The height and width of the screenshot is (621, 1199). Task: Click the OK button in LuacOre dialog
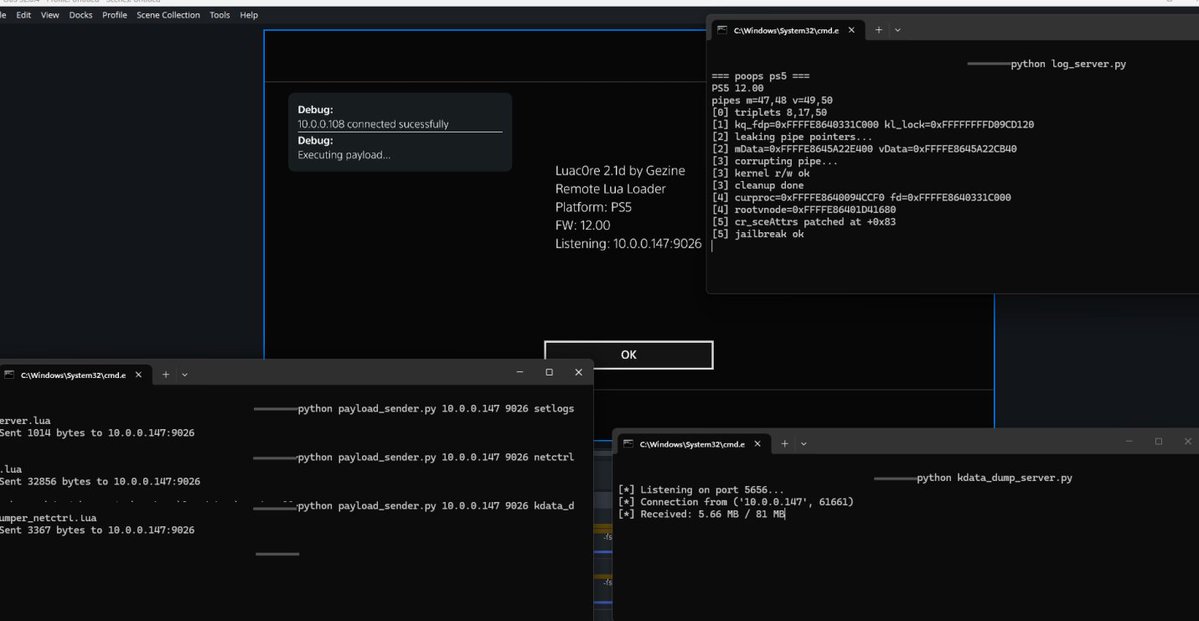pyautogui.click(x=629, y=355)
